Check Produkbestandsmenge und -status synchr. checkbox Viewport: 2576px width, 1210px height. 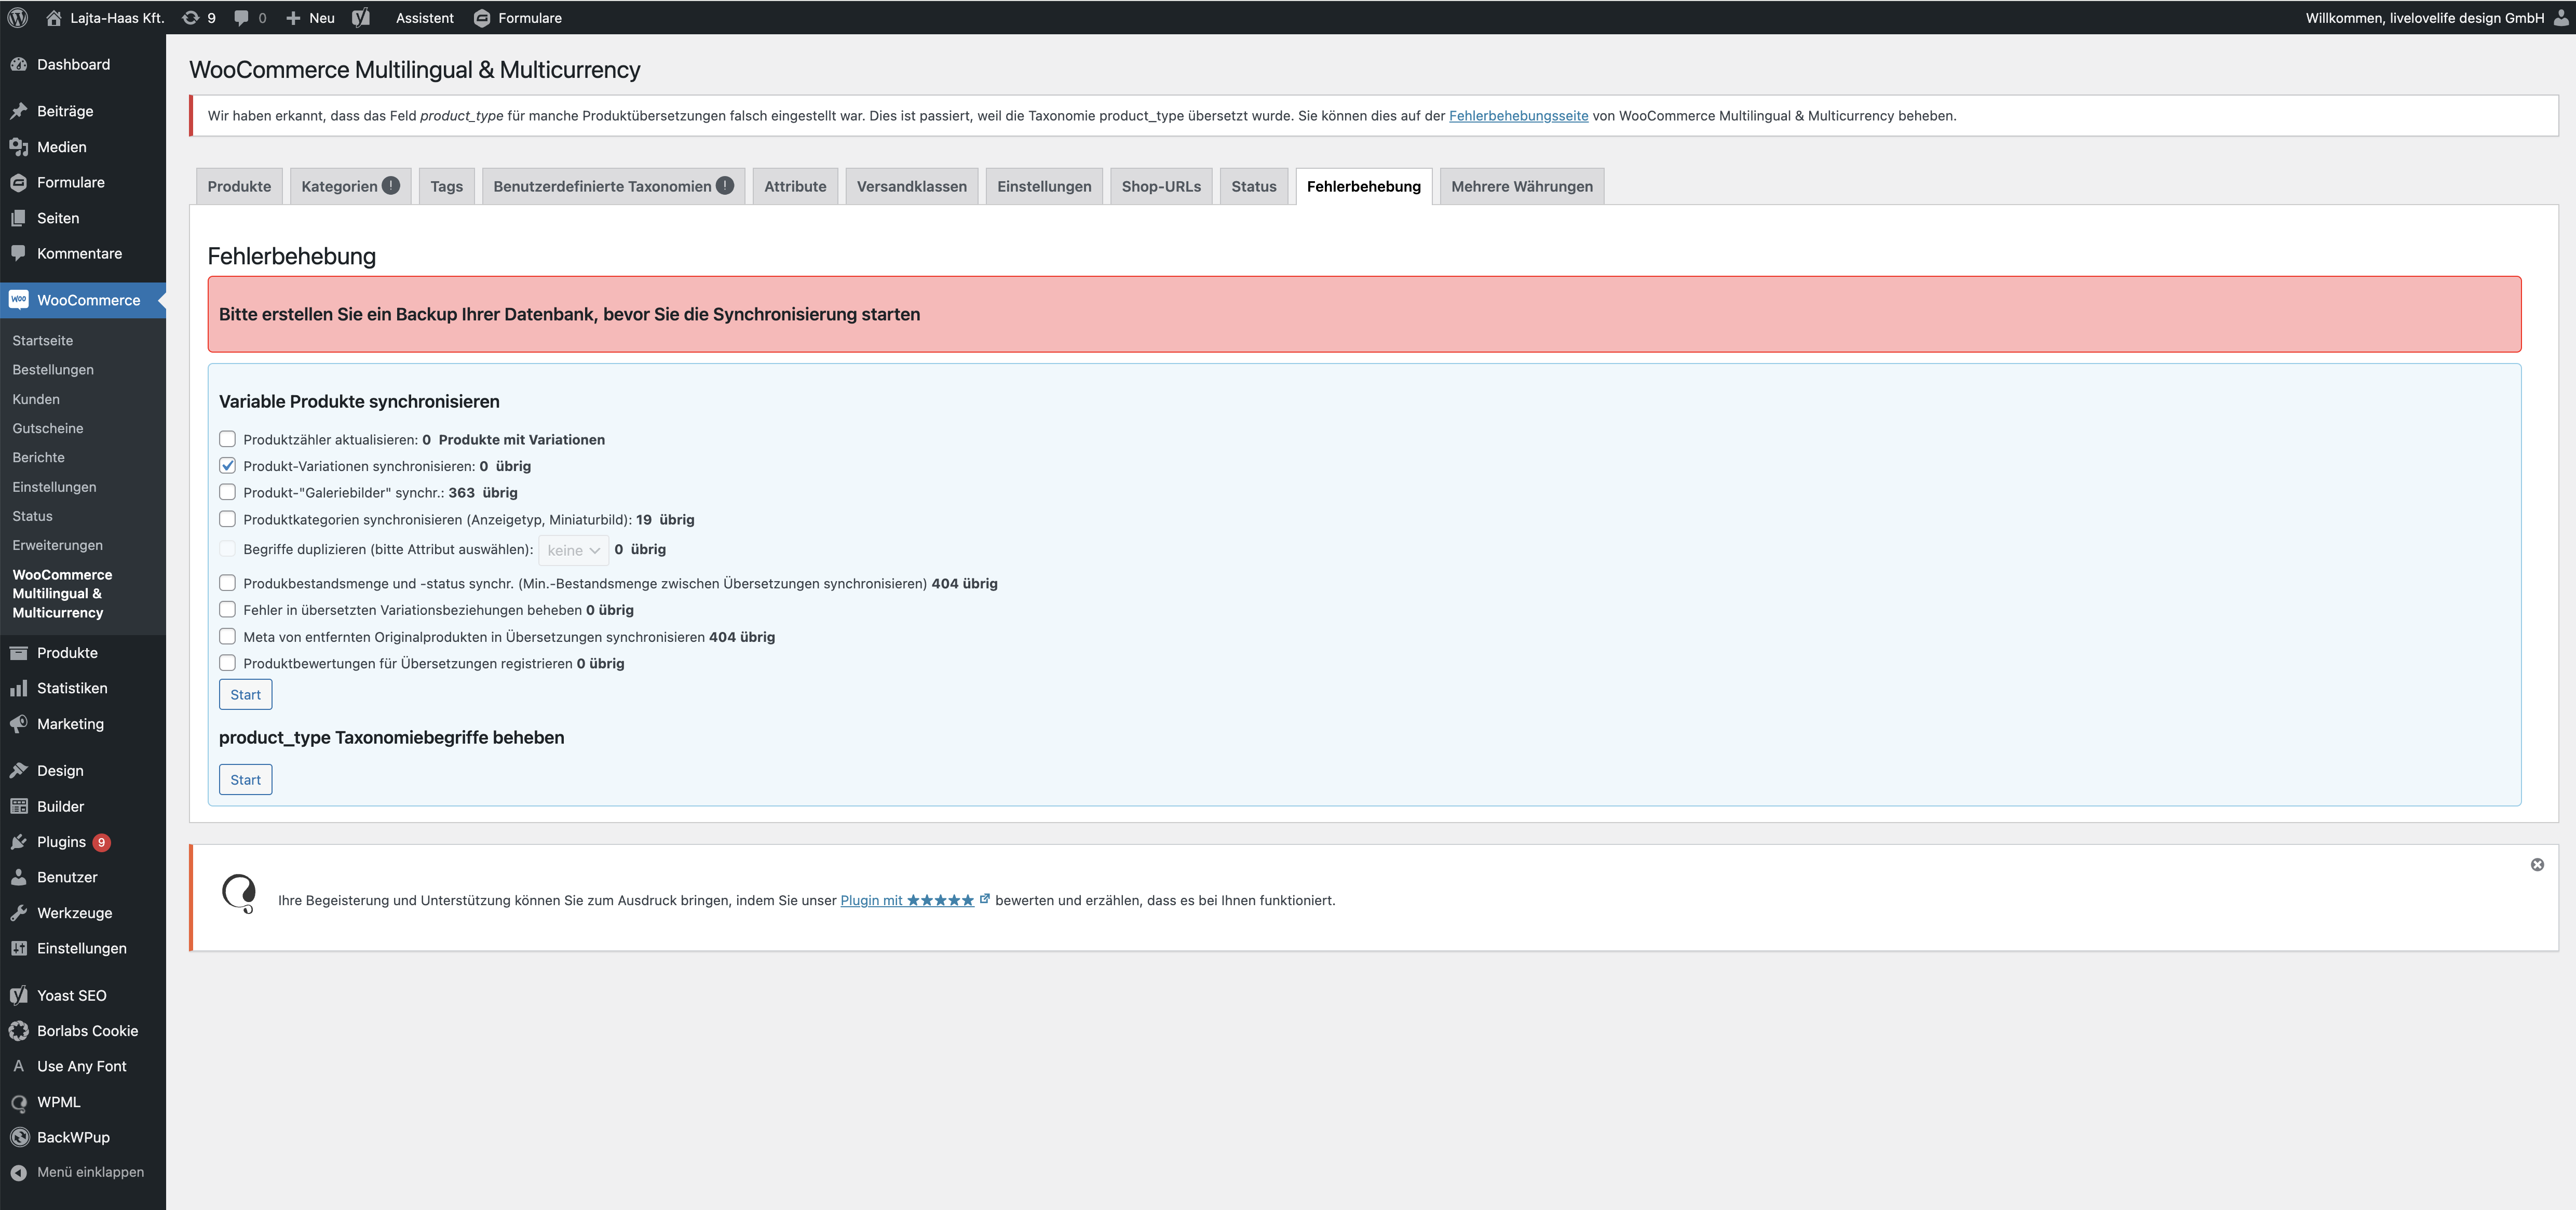[x=227, y=583]
